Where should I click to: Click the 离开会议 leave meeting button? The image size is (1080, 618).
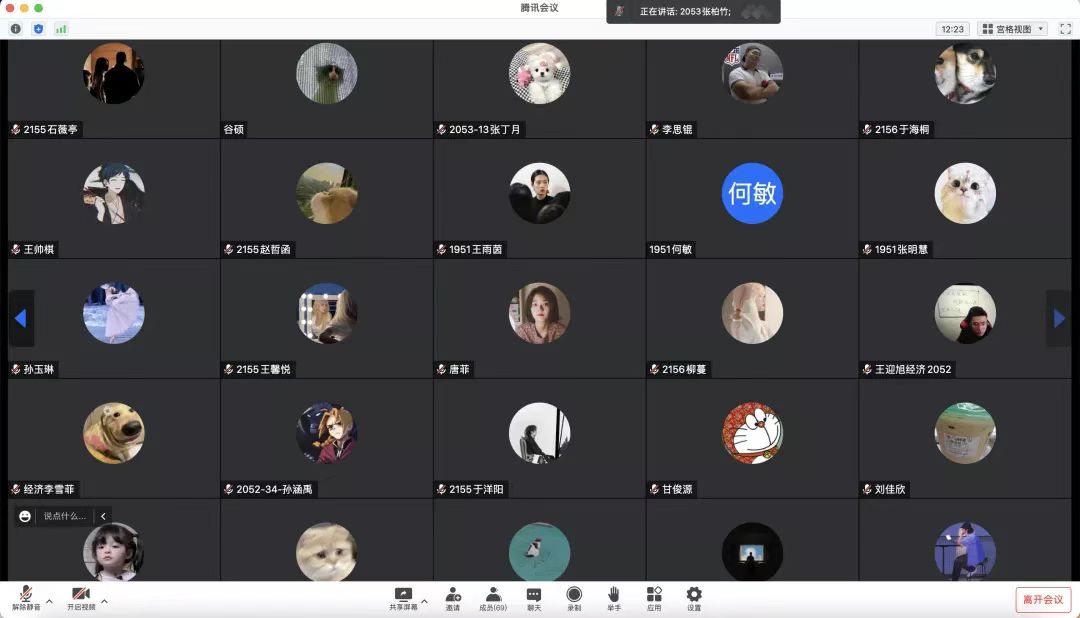pos(1043,599)
